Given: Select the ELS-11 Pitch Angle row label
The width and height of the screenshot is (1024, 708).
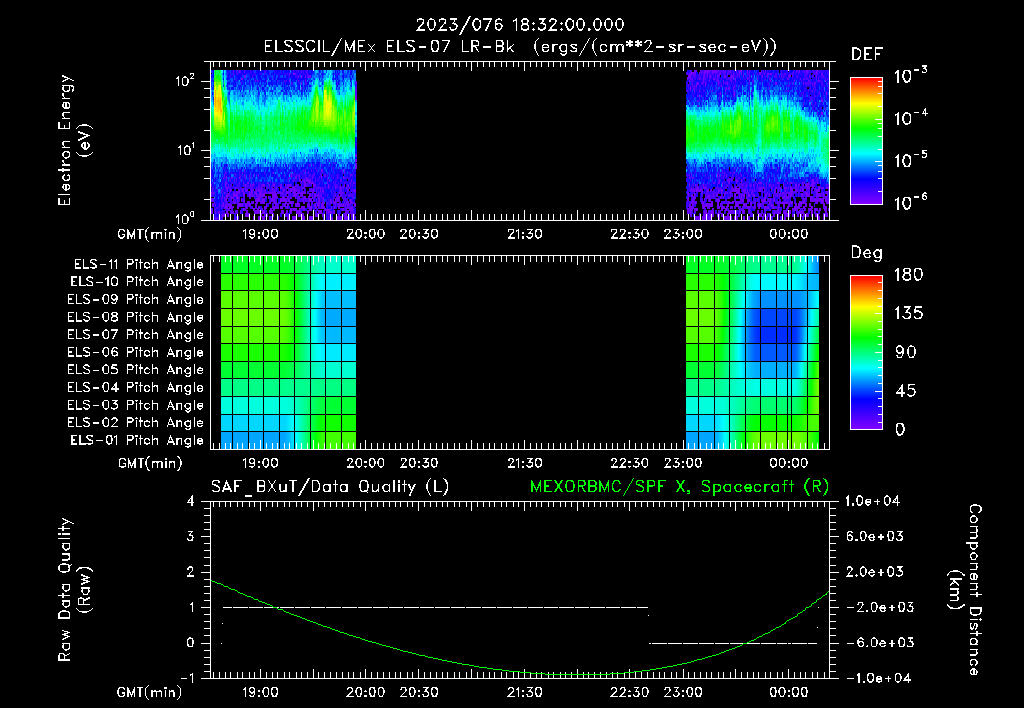Looking at the screenshot, I should 138,265.
